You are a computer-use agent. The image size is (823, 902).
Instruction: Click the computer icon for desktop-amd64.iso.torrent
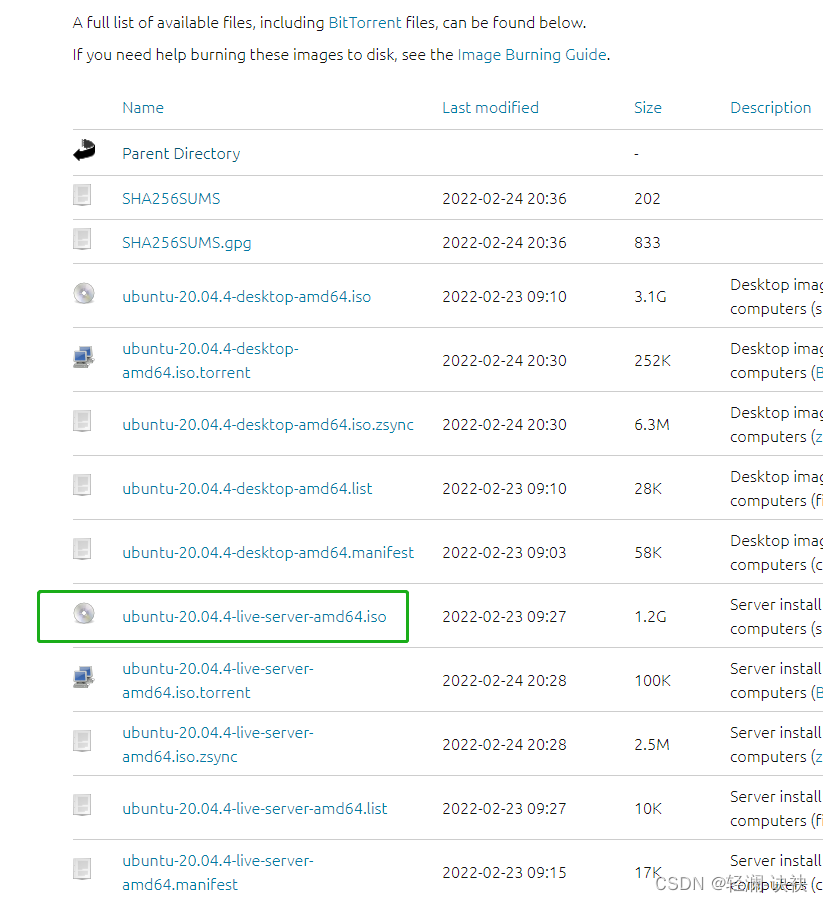pyautogui.click(x=84, y=357)
